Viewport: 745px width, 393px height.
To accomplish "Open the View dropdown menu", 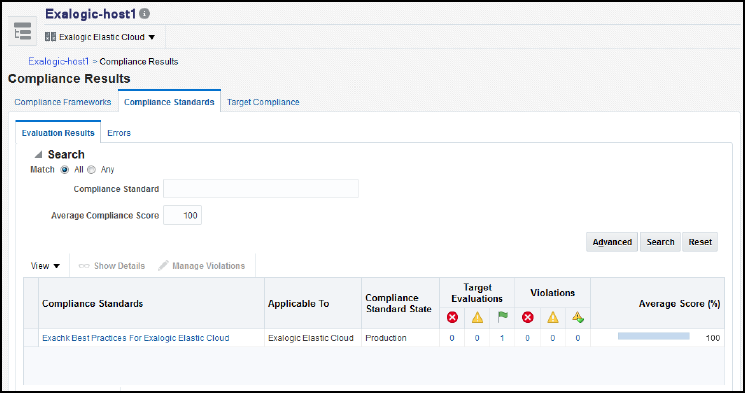I will (x=45, y=266).
